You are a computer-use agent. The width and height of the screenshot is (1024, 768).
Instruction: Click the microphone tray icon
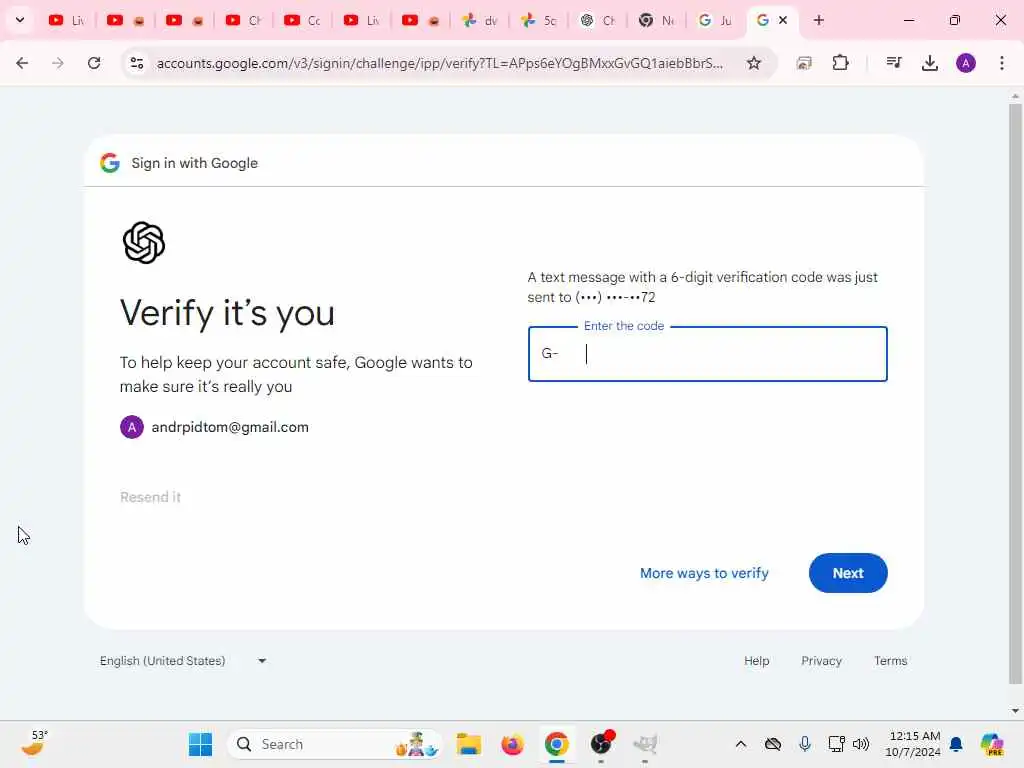tap(805, 744)
